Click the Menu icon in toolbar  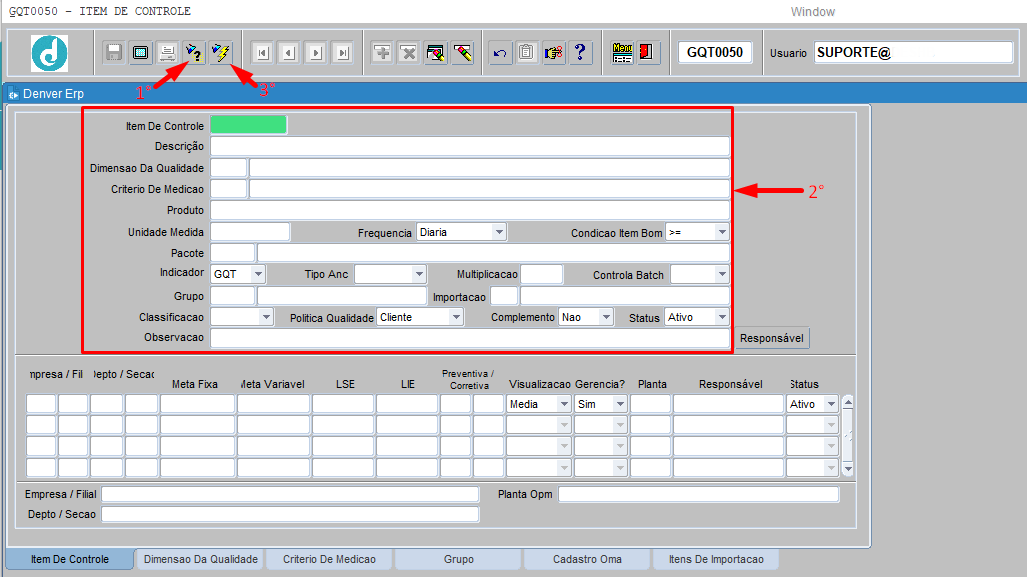622,52
